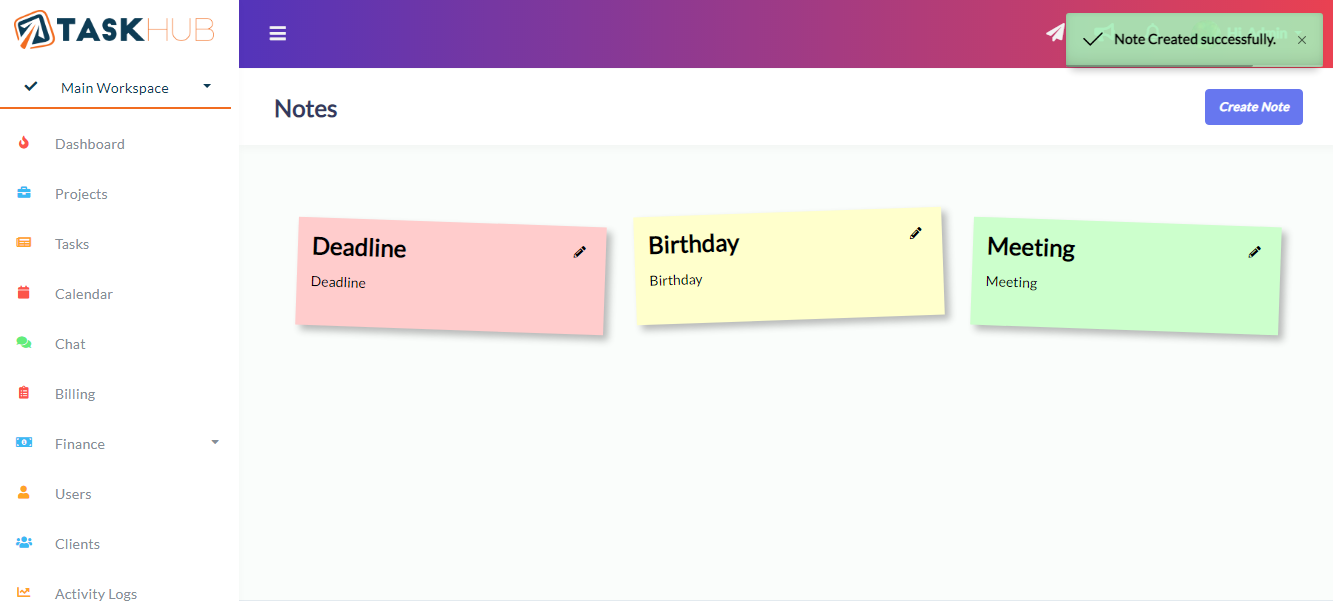Viewport: 1333px width, 601px height.
Task: Select the yellow Birthday note card
Action: click(x=790, y=290)
